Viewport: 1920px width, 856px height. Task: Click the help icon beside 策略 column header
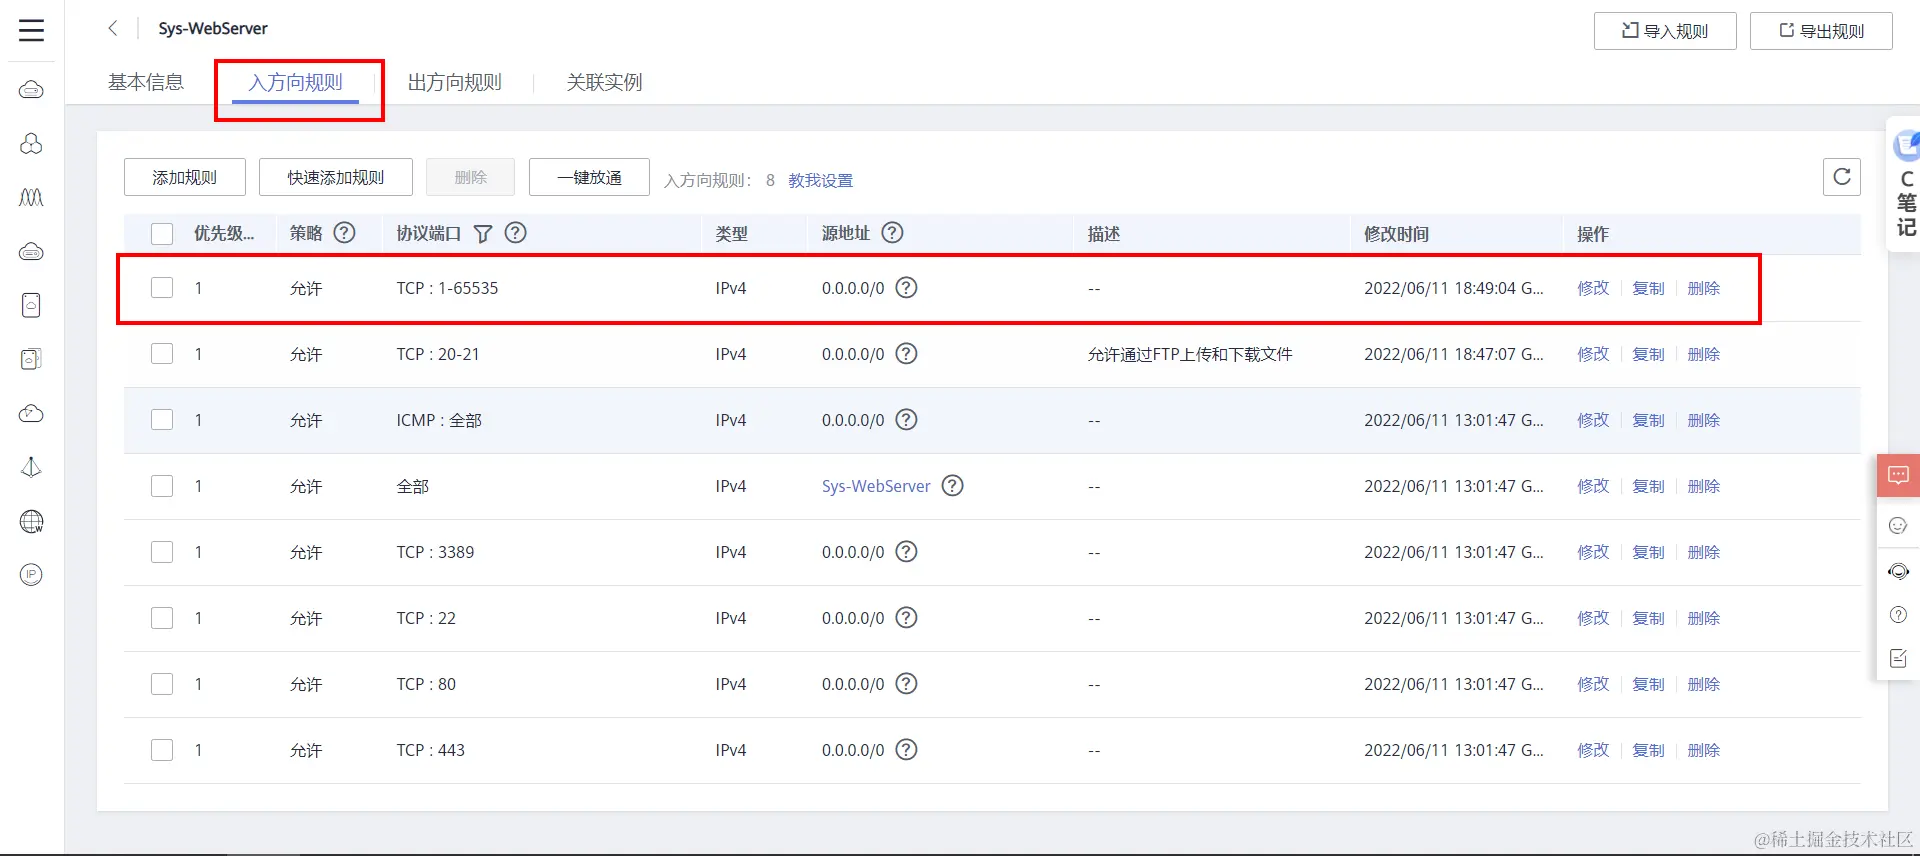click(x=344, y=233)
